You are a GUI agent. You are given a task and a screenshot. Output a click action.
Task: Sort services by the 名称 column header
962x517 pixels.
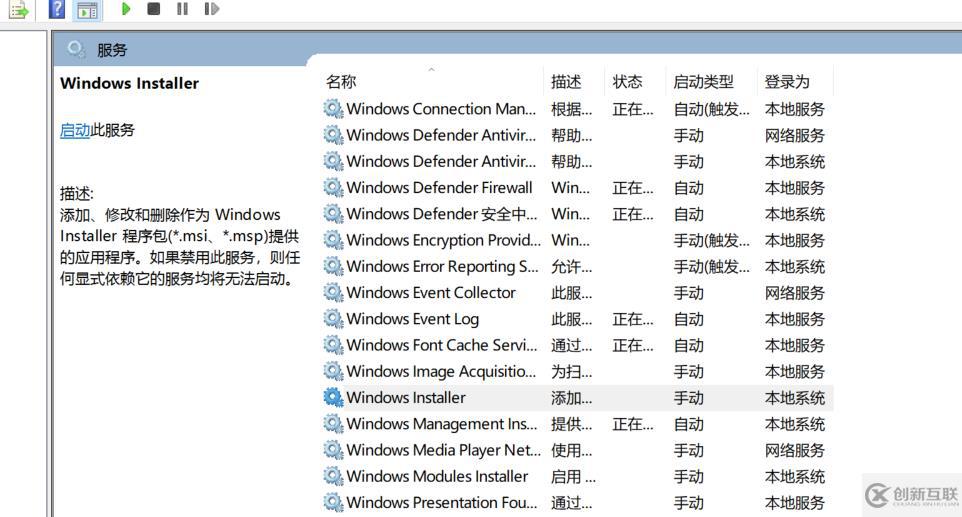341,82
